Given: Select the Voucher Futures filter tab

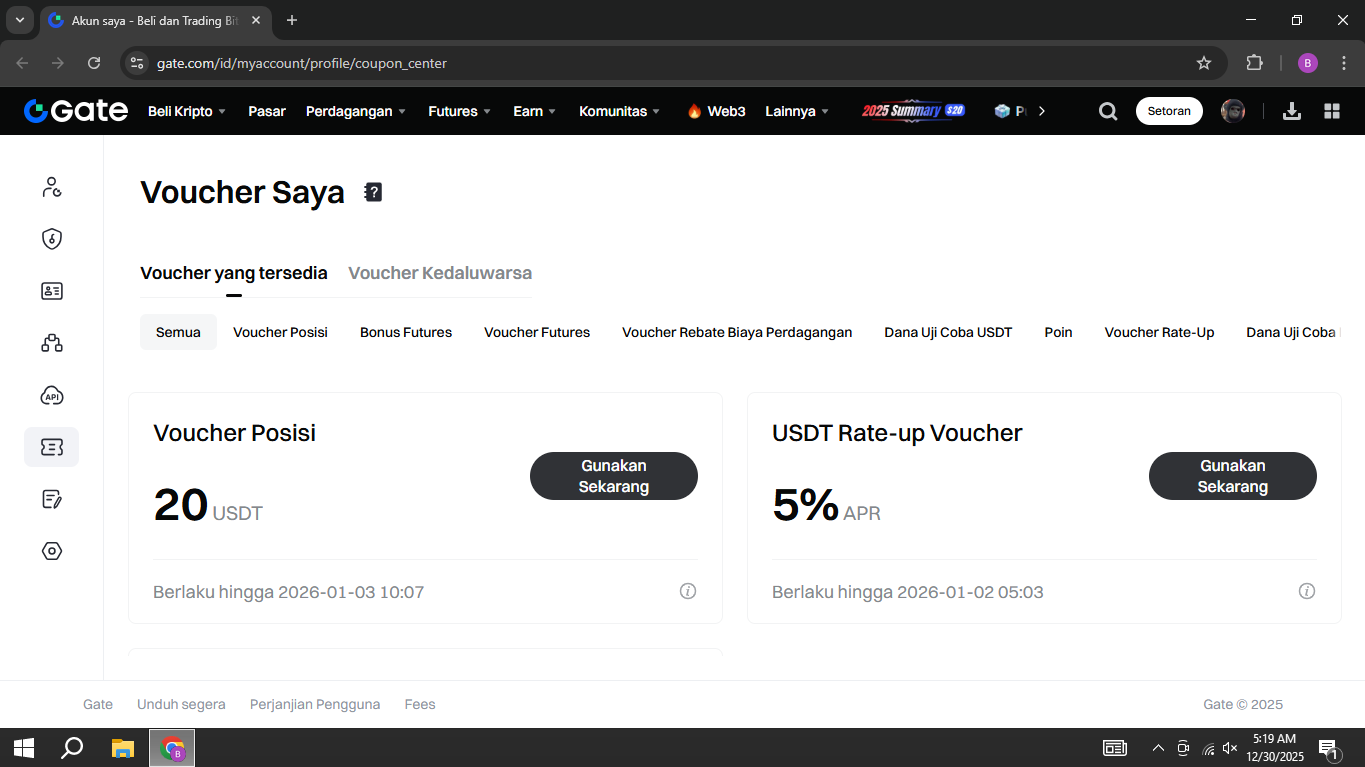Looking at the screenshot, I should (x=537, y=332).
